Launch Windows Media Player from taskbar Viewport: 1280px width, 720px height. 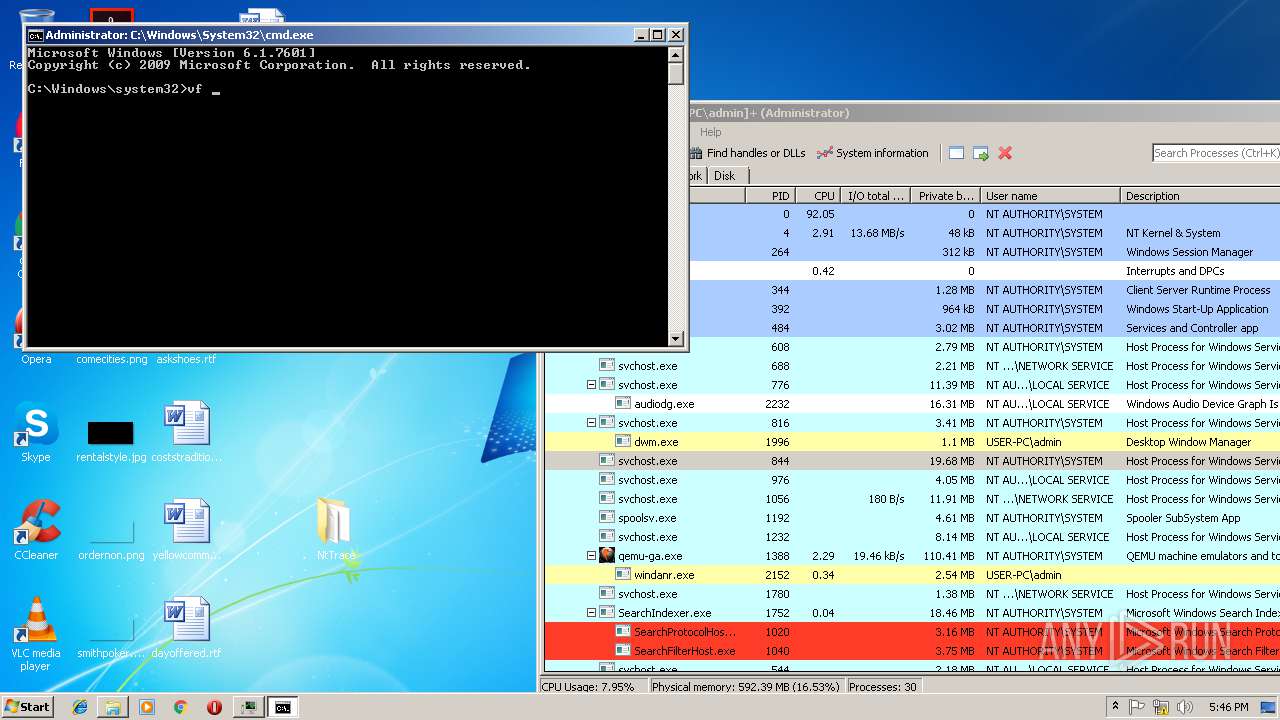click(x=147, y=707)
